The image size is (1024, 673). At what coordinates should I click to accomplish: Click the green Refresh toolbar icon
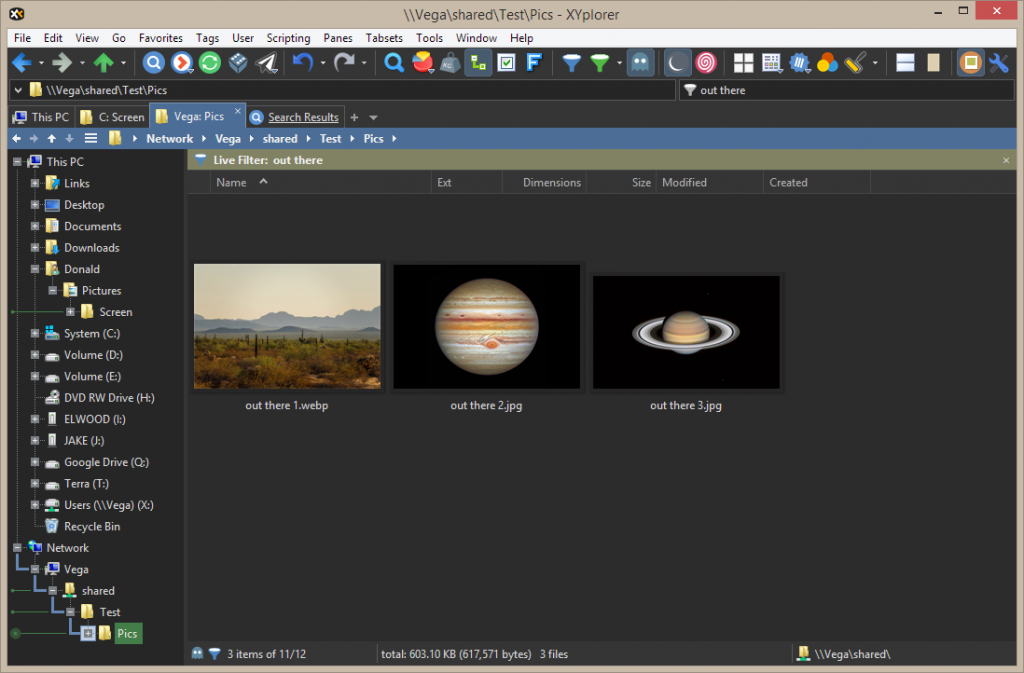click(x=209, y=63)
